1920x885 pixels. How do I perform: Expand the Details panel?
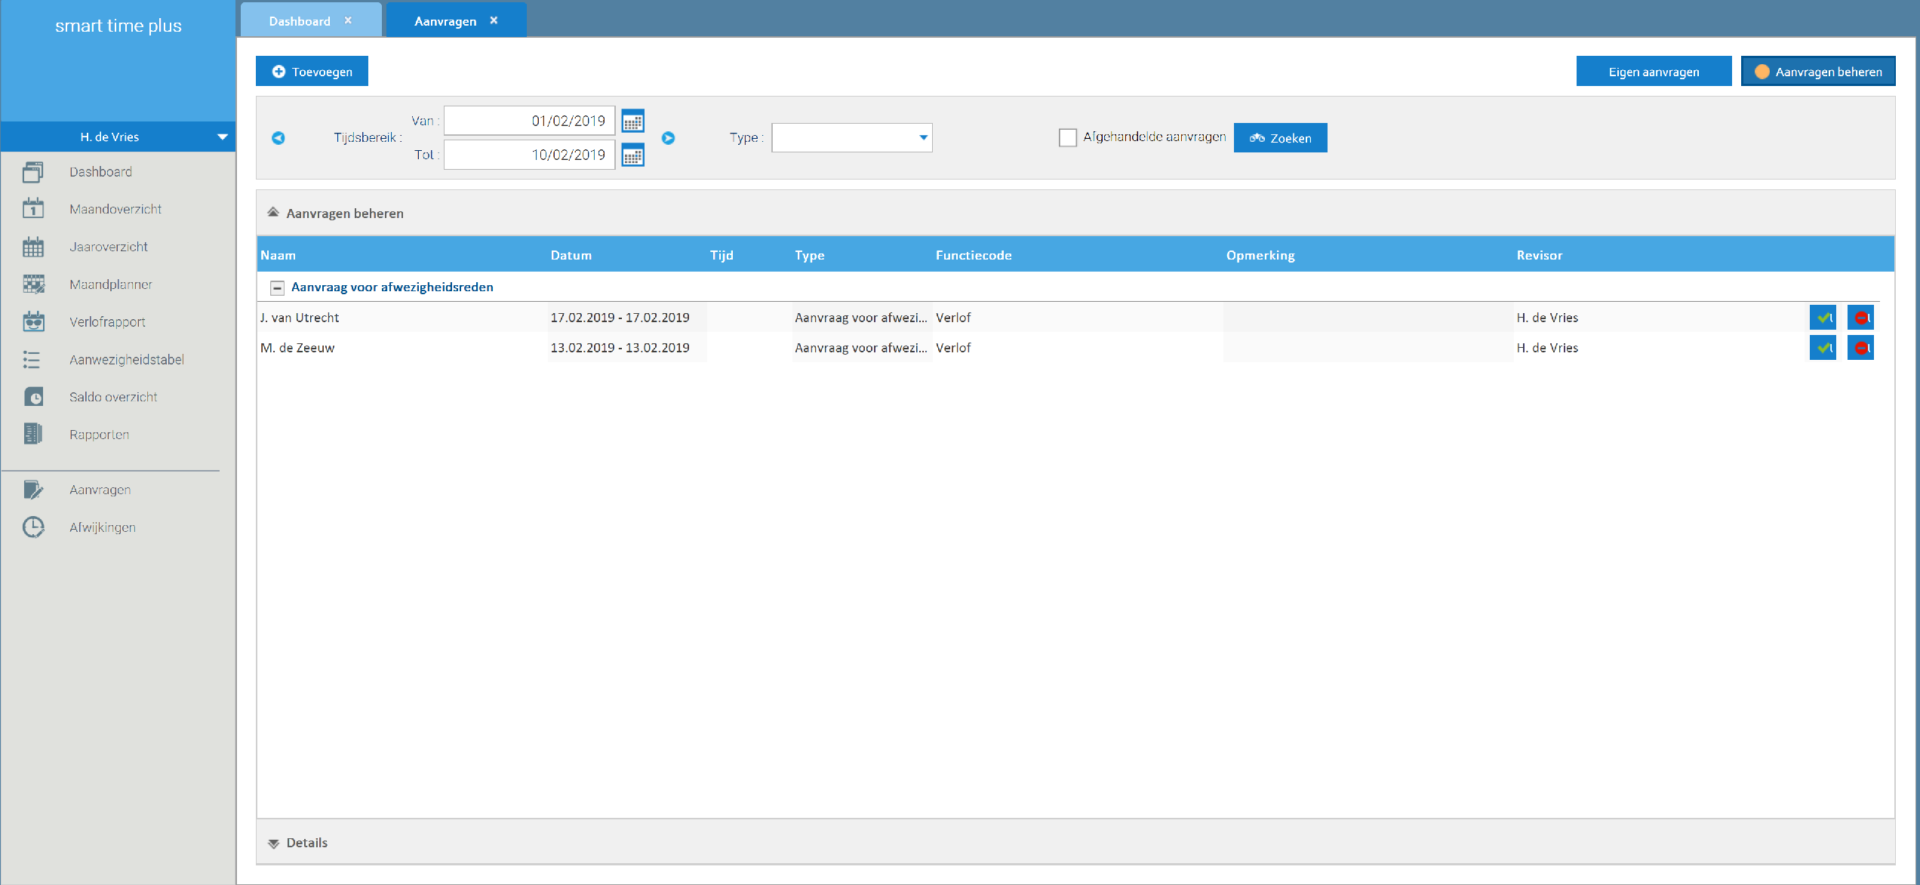point(273,844)
